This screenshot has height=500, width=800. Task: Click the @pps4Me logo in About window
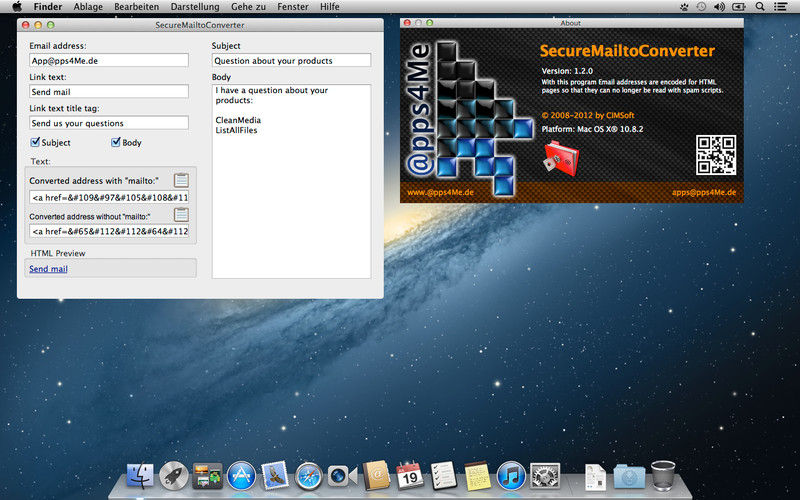[468, 116]
